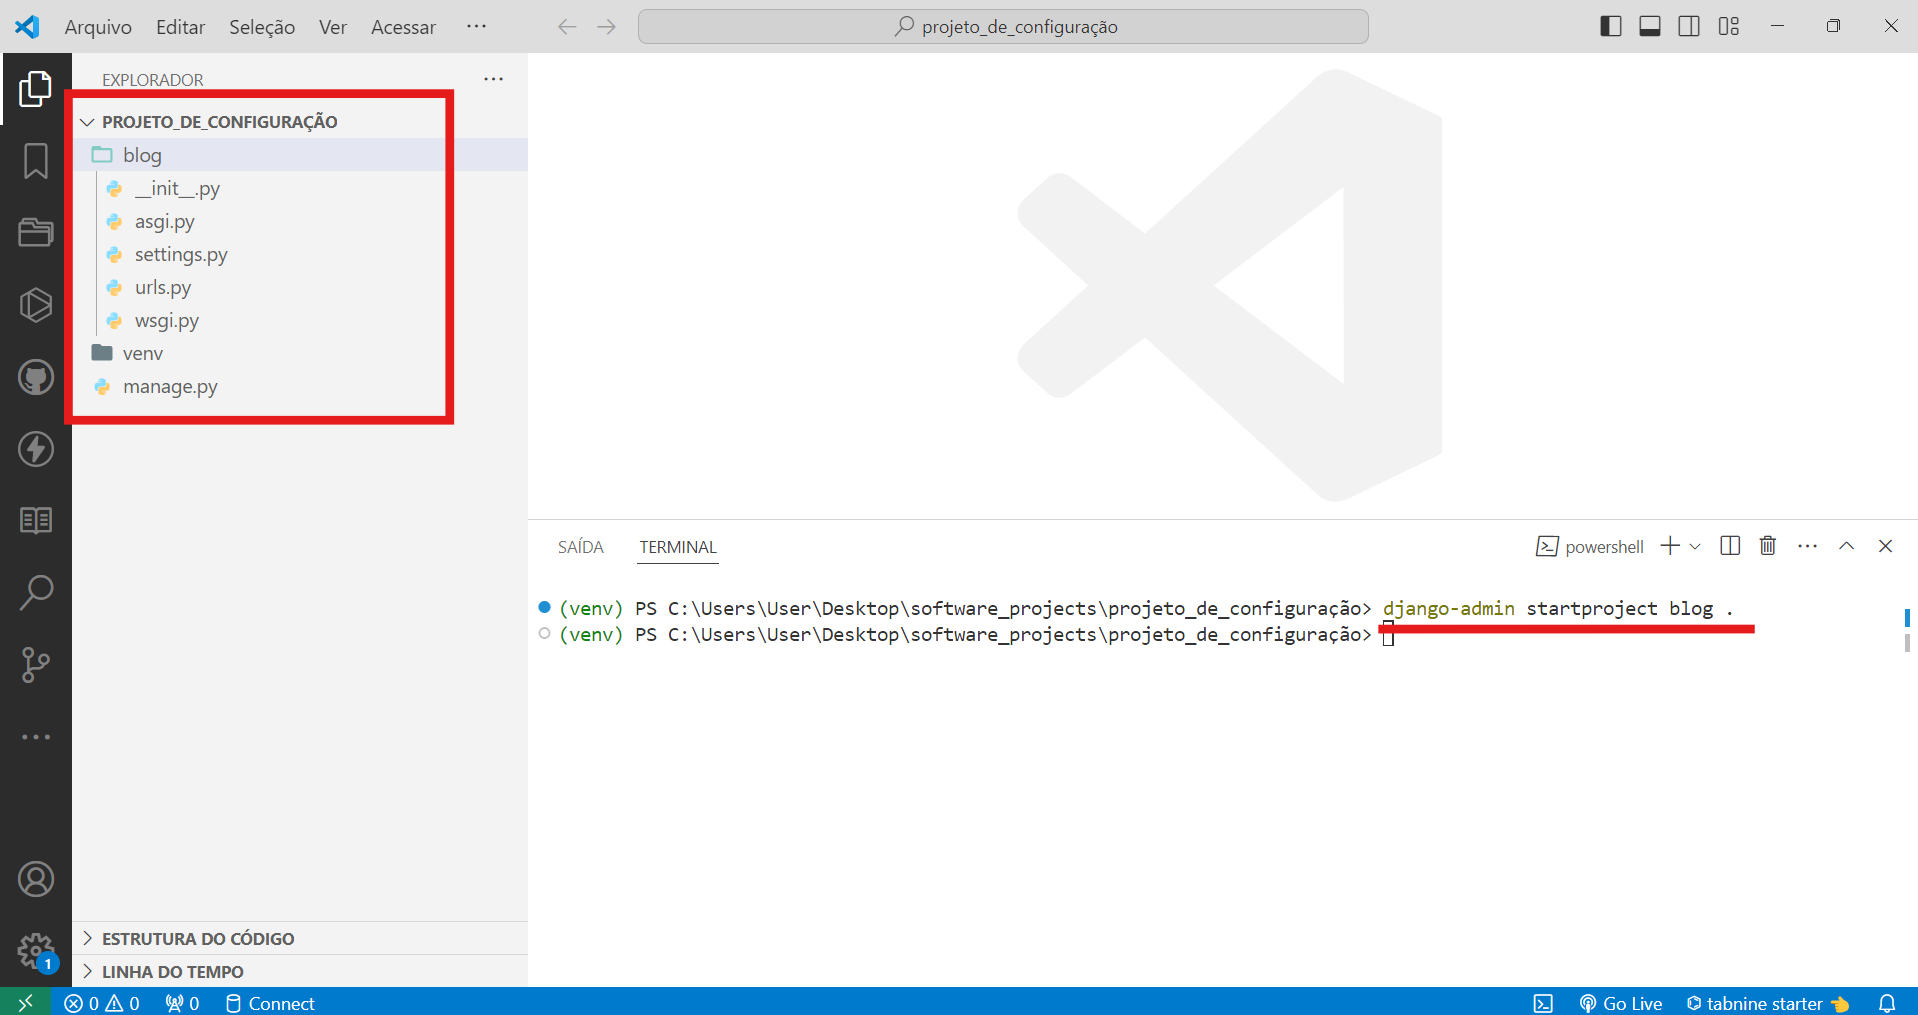Open the terminal profile dropdown arrow
1918x1015 pixels.
tap(1696, 546)
